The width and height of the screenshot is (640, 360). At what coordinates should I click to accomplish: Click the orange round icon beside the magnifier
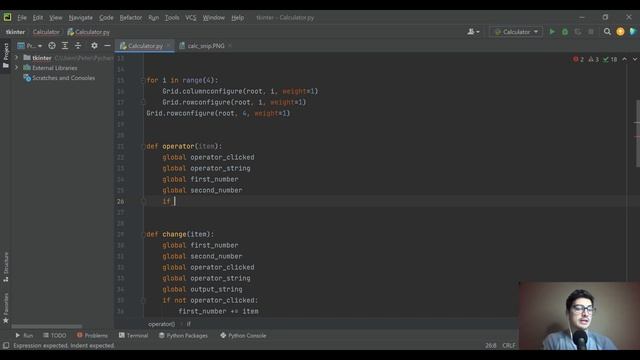620,32
